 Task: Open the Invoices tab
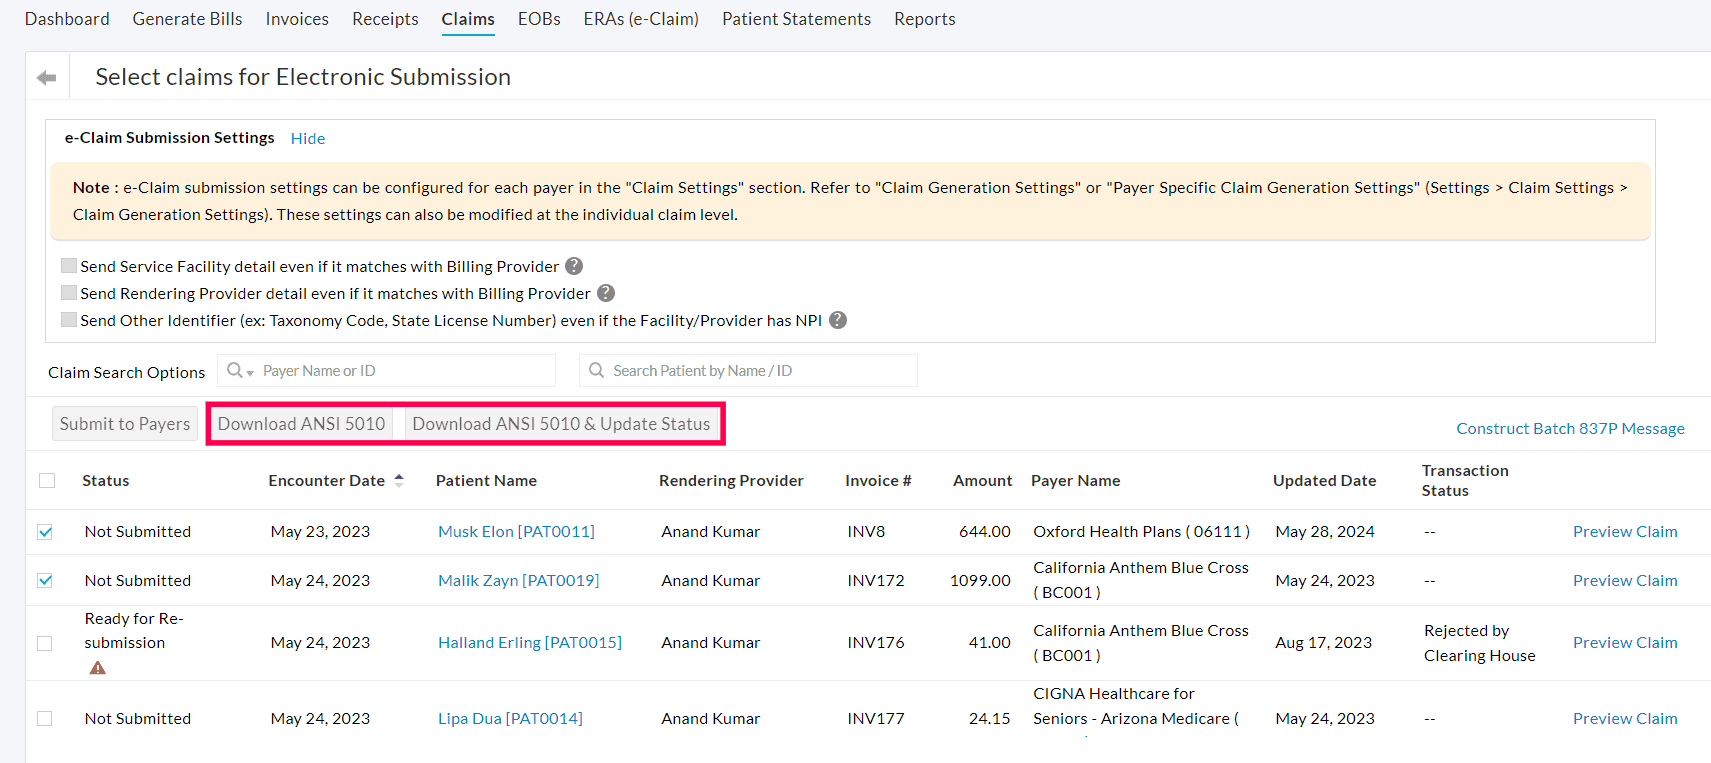(x=297, y=19)
